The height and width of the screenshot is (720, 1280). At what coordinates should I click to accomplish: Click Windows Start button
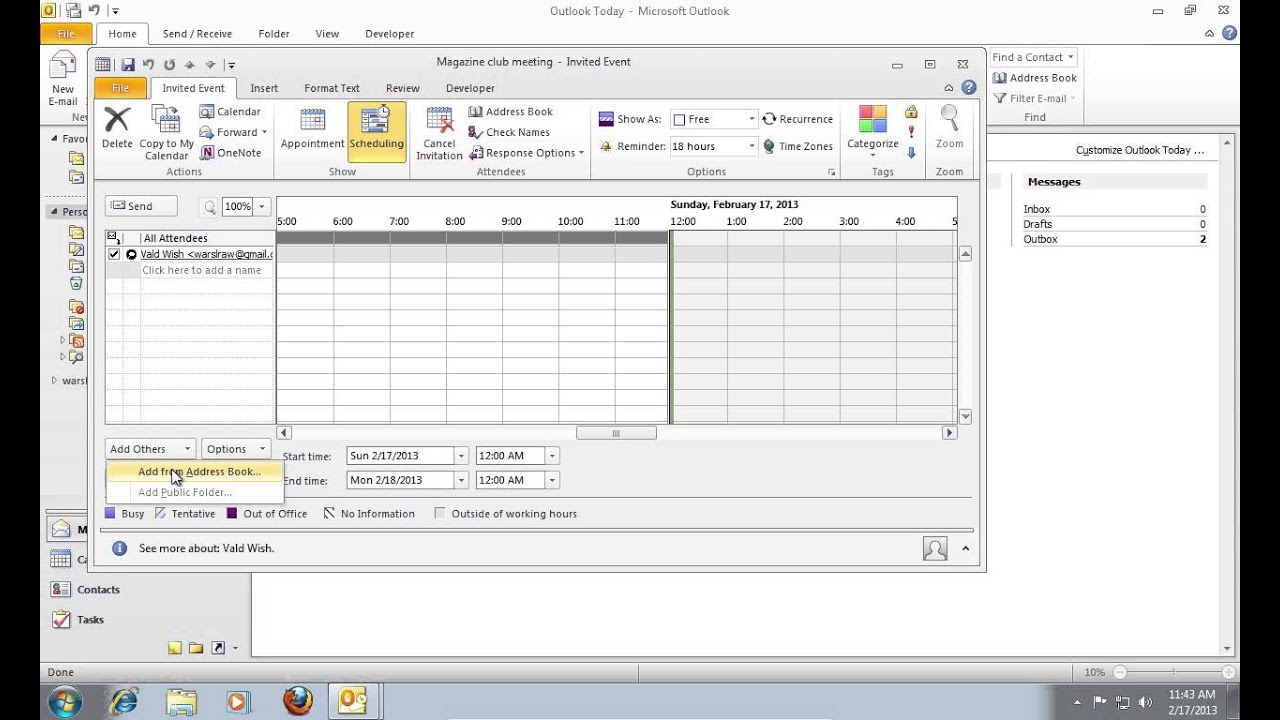click(63, 700)
